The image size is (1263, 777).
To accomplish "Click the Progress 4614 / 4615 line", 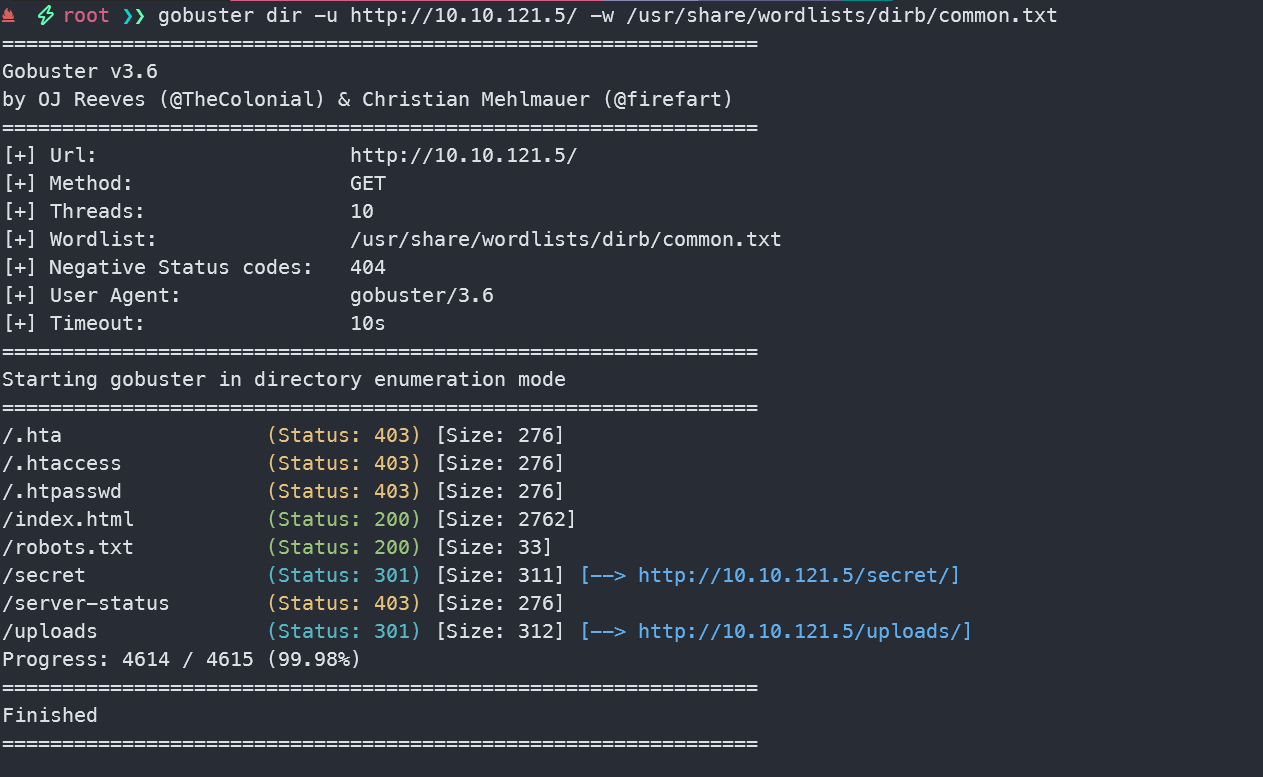I will coord(181,659).
